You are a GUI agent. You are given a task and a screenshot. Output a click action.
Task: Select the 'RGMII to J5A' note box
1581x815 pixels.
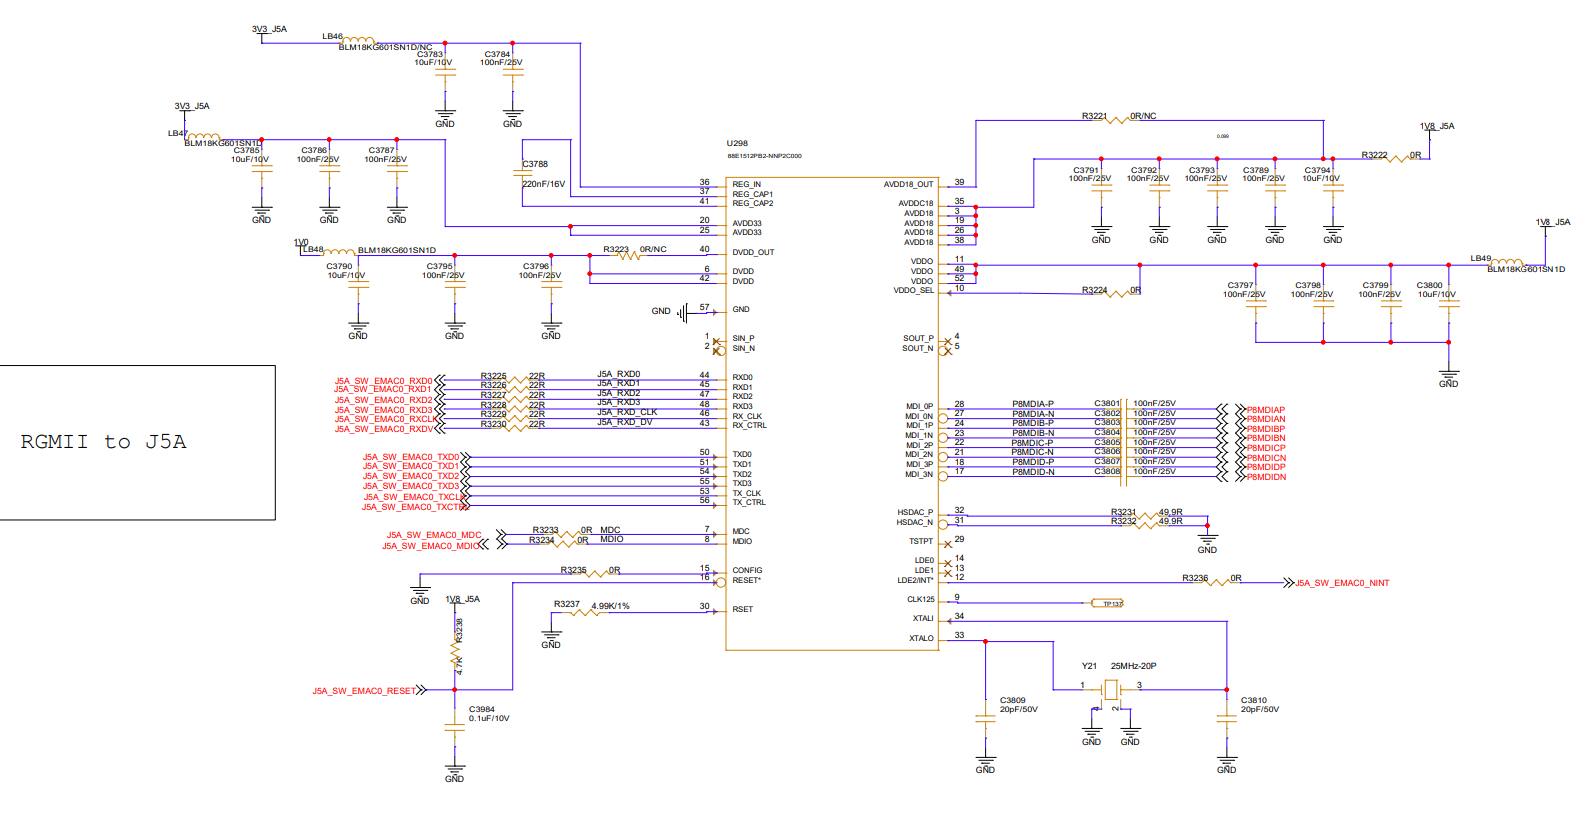click(137, 442)
